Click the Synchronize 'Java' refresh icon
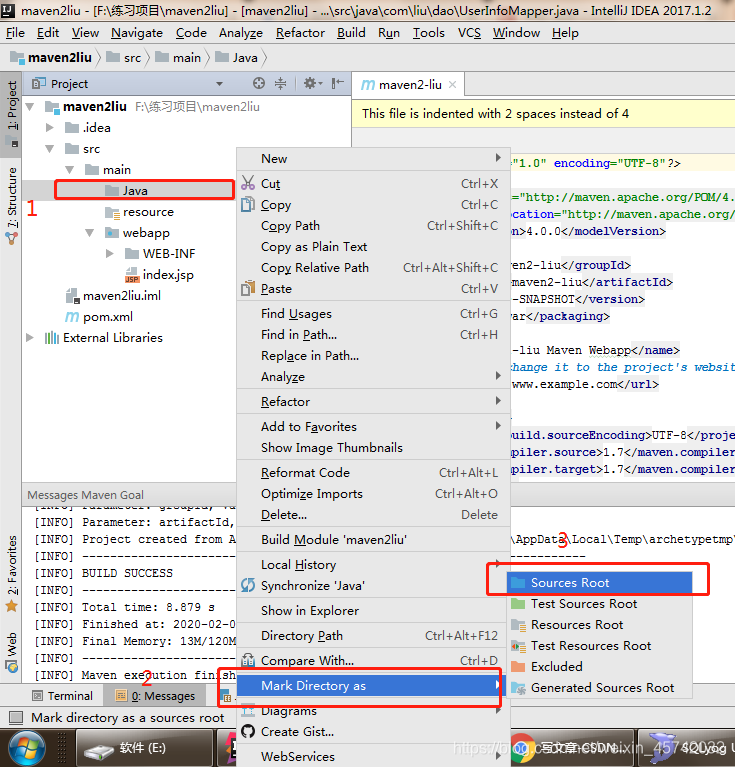 point(248,585)
